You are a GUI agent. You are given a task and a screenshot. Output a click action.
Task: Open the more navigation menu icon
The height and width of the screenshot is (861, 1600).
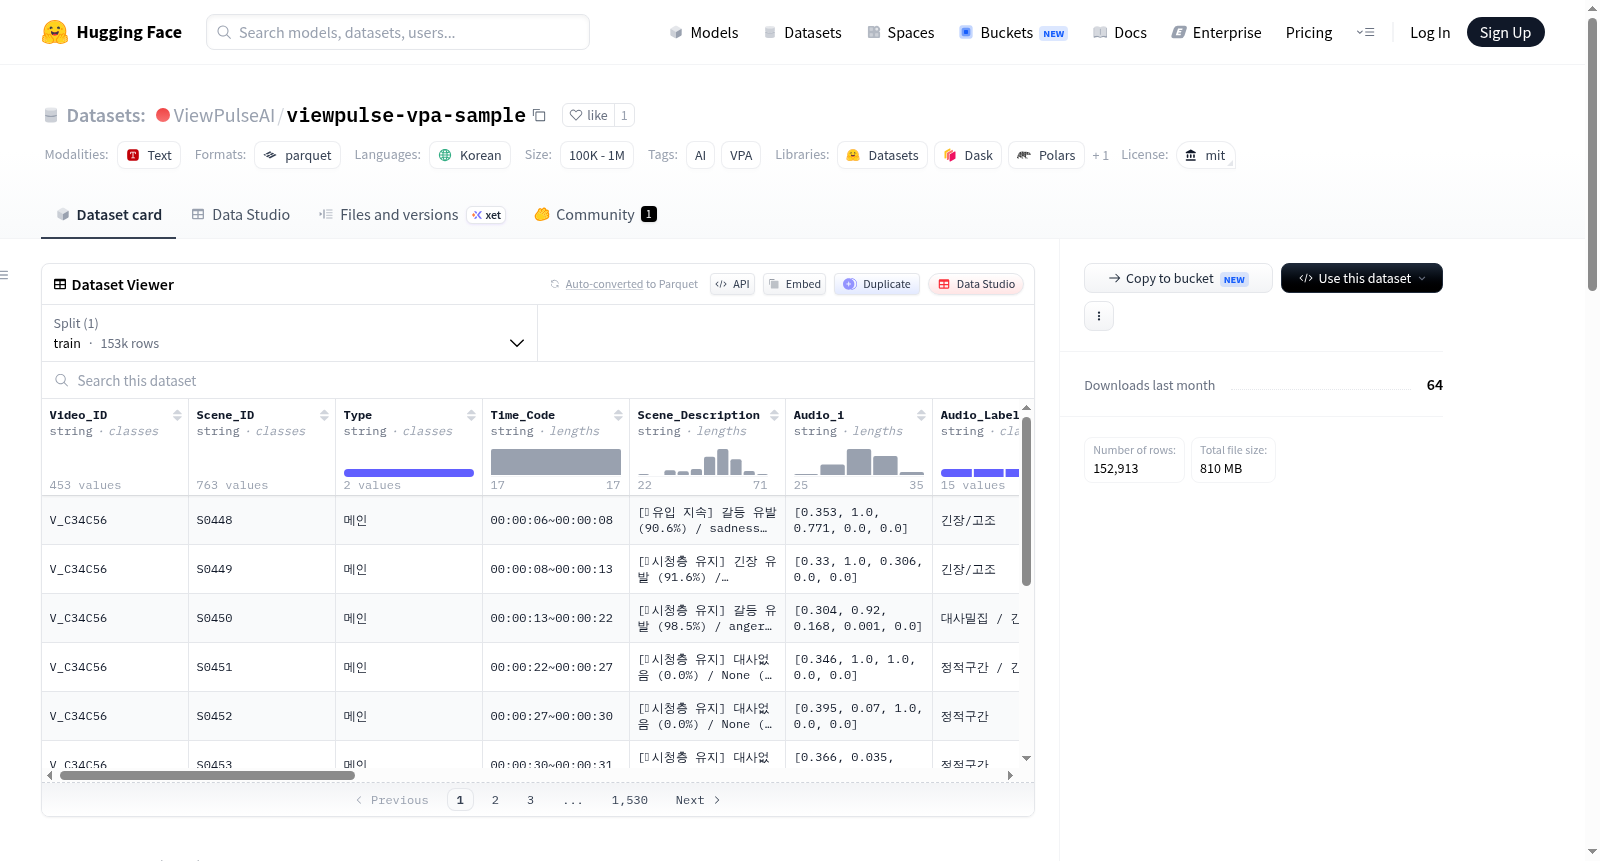[1365, 32]
